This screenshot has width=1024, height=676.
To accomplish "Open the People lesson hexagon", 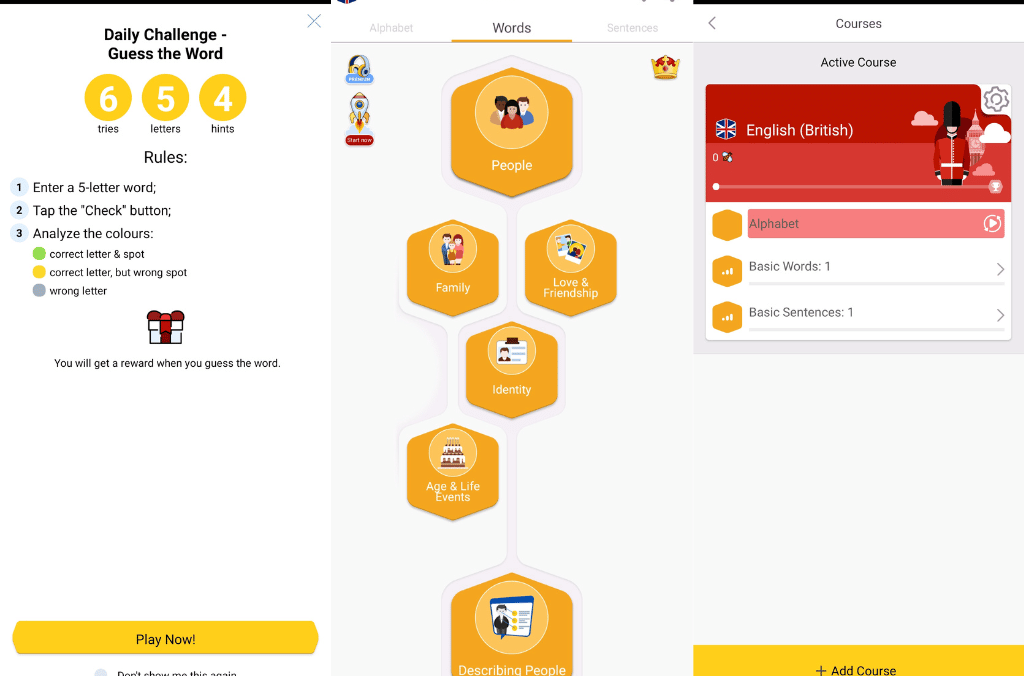I will click(x=511, y=132).
